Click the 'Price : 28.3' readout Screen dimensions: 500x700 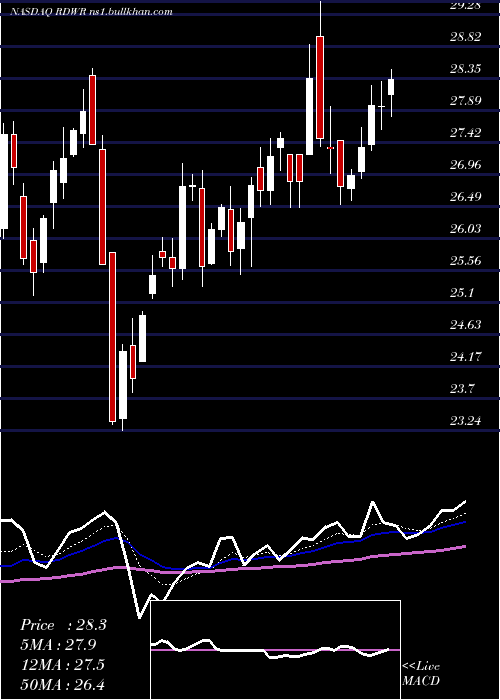tap(63, 625)
